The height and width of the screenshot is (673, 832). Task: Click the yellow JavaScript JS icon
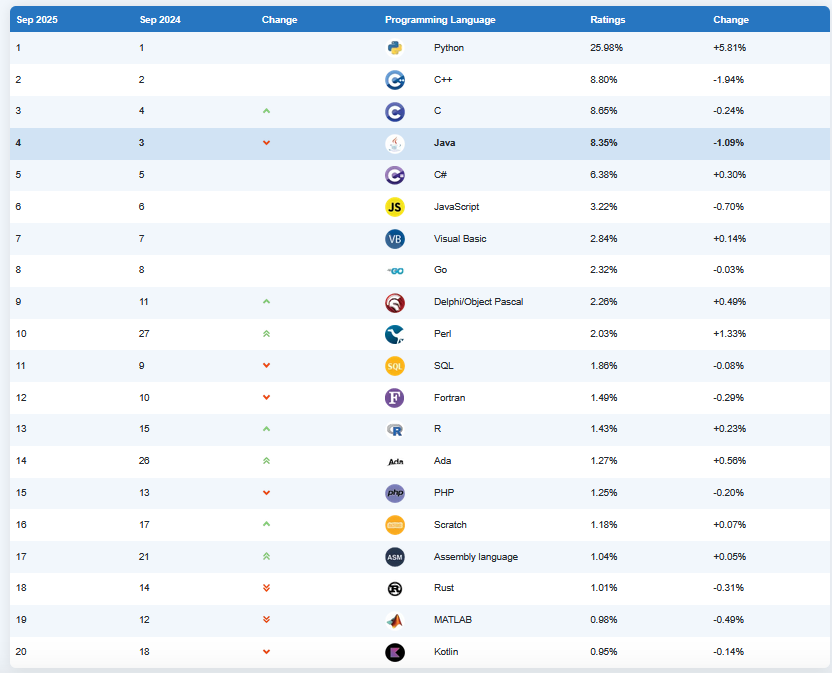(394, 207)
